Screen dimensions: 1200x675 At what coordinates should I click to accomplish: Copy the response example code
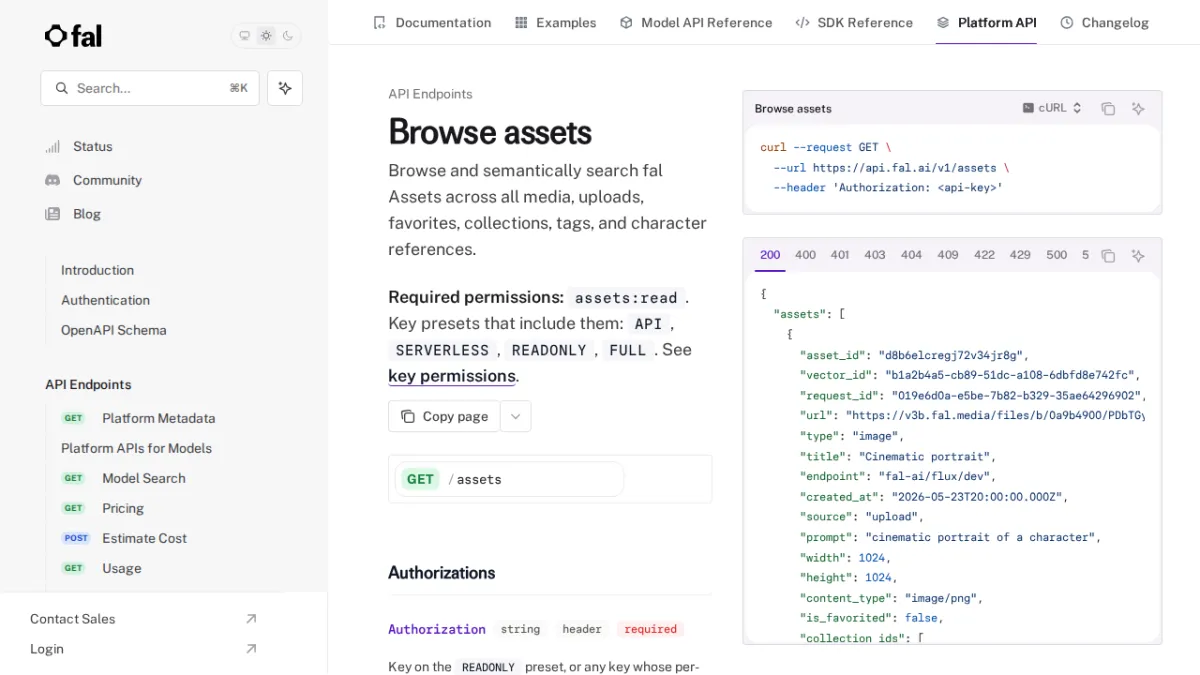pos(1108,256)
